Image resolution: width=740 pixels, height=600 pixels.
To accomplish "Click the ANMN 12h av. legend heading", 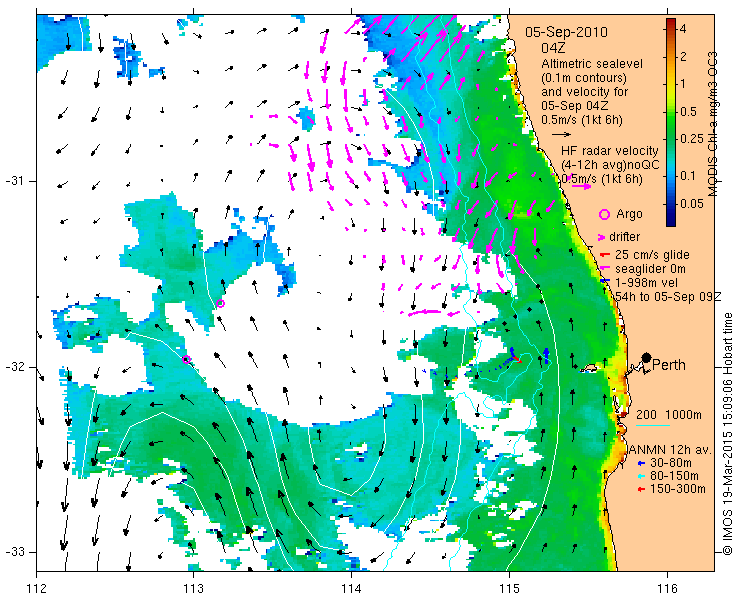I will point(670,449).
